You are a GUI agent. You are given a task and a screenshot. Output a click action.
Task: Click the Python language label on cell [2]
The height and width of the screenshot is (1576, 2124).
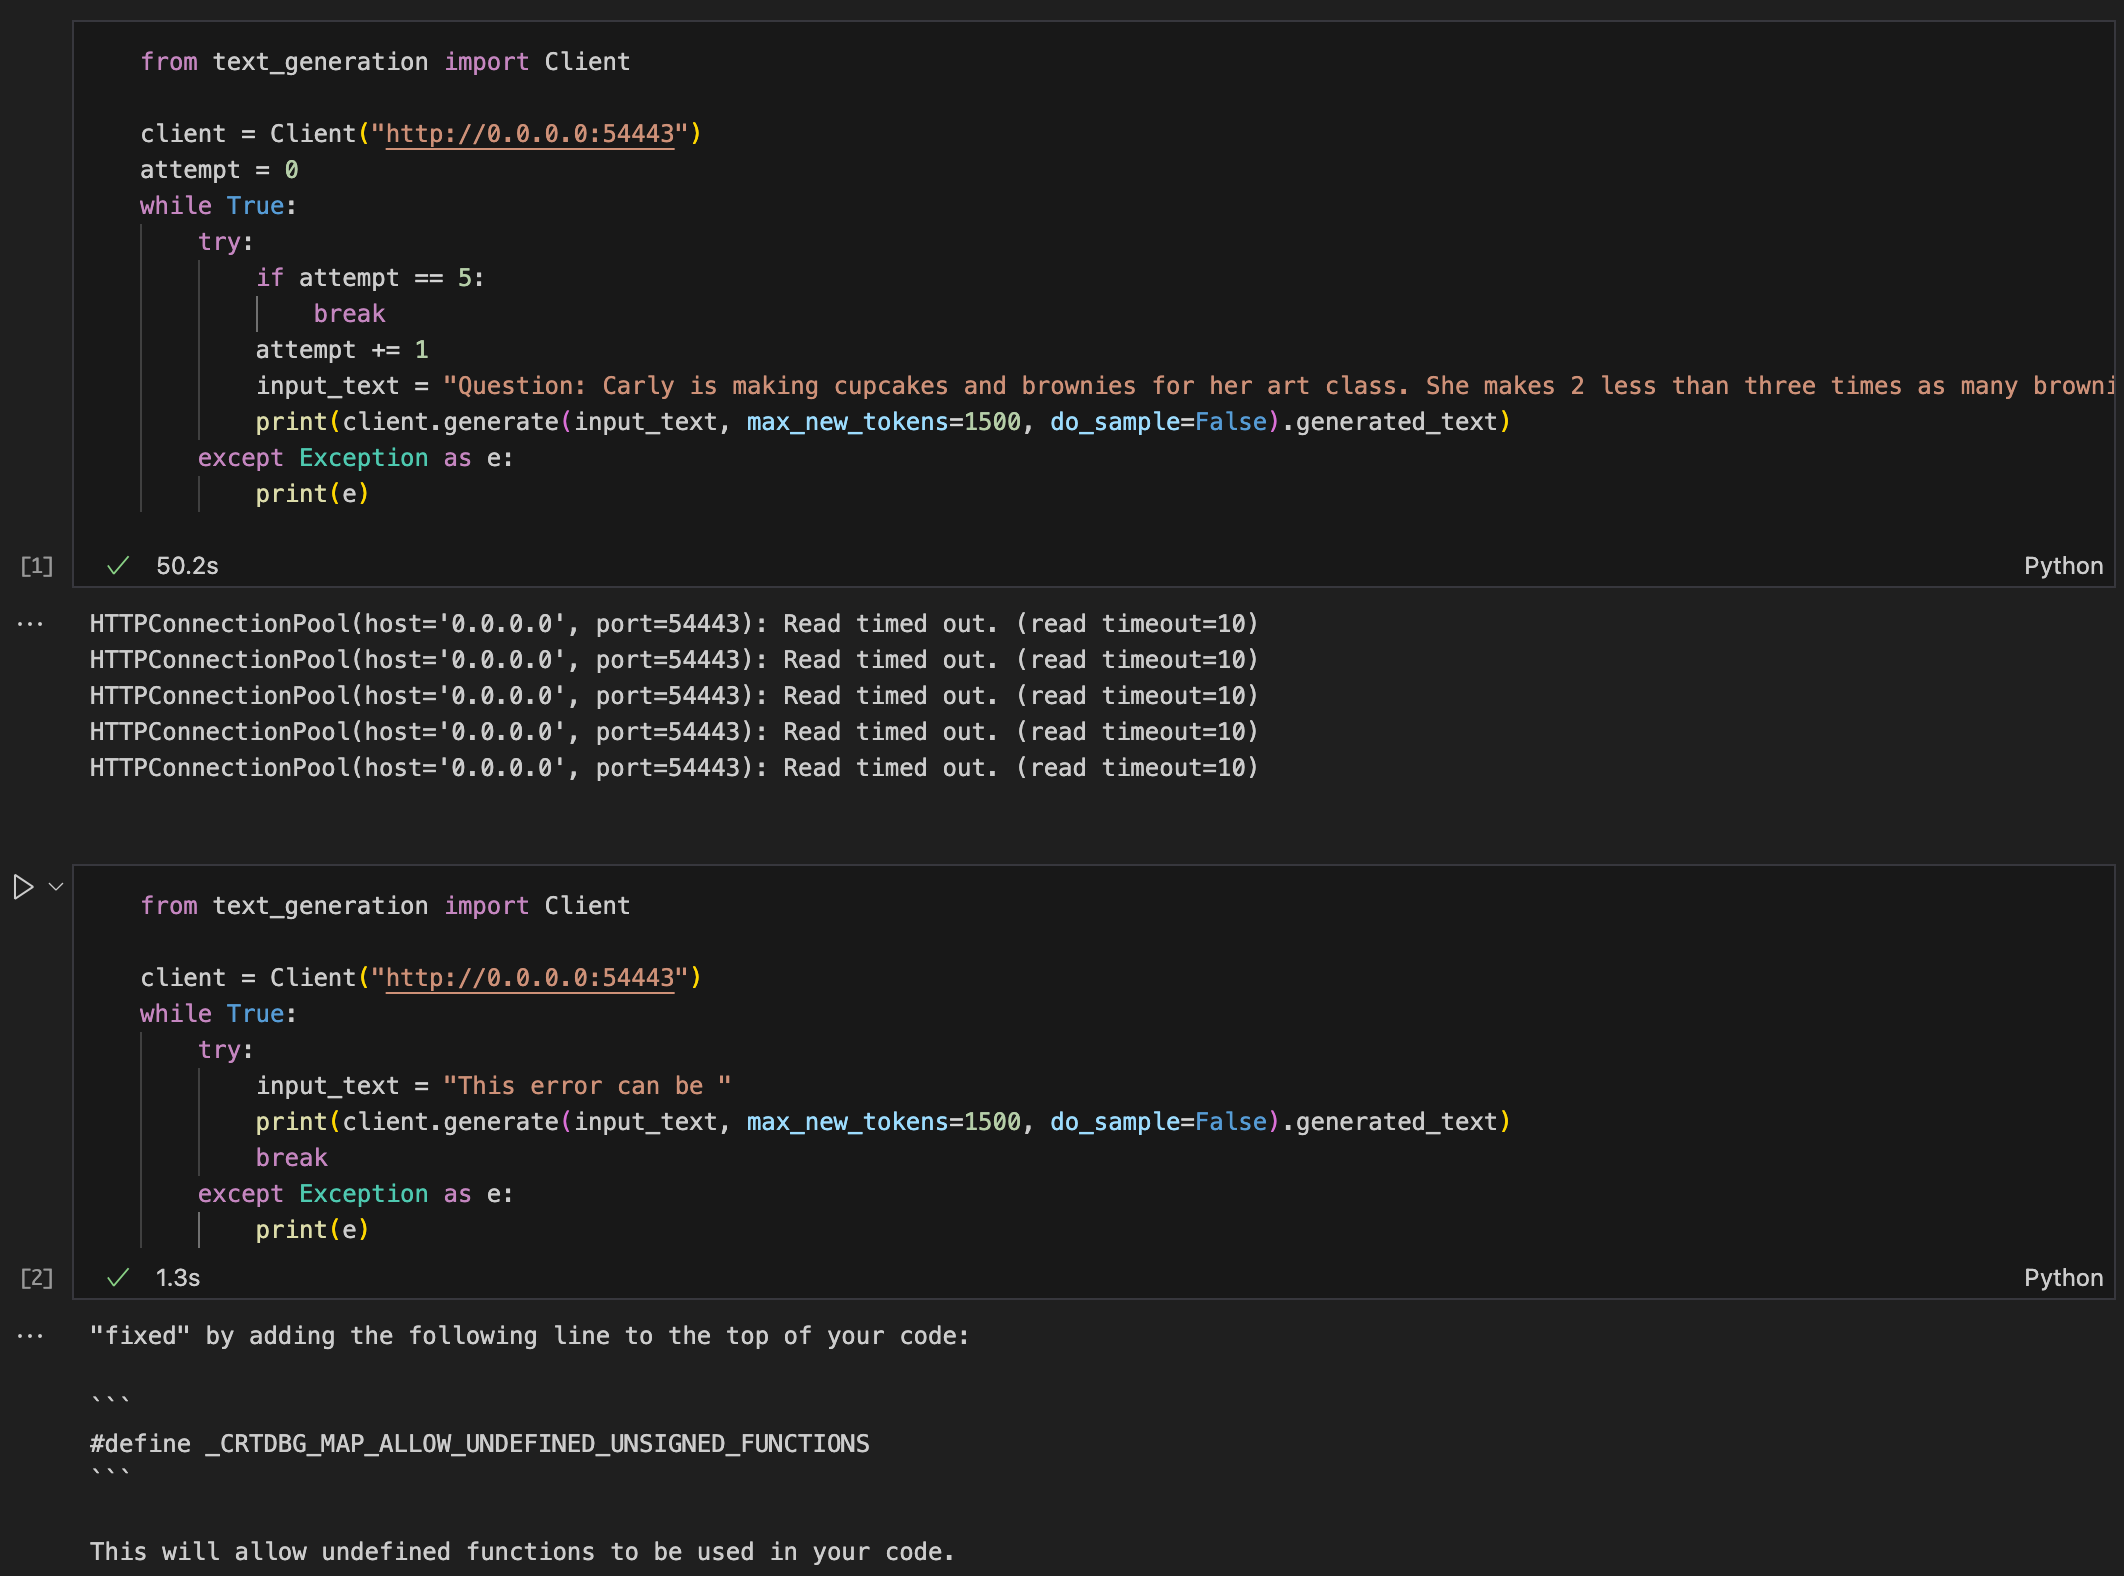[x=2063, y=1277]
